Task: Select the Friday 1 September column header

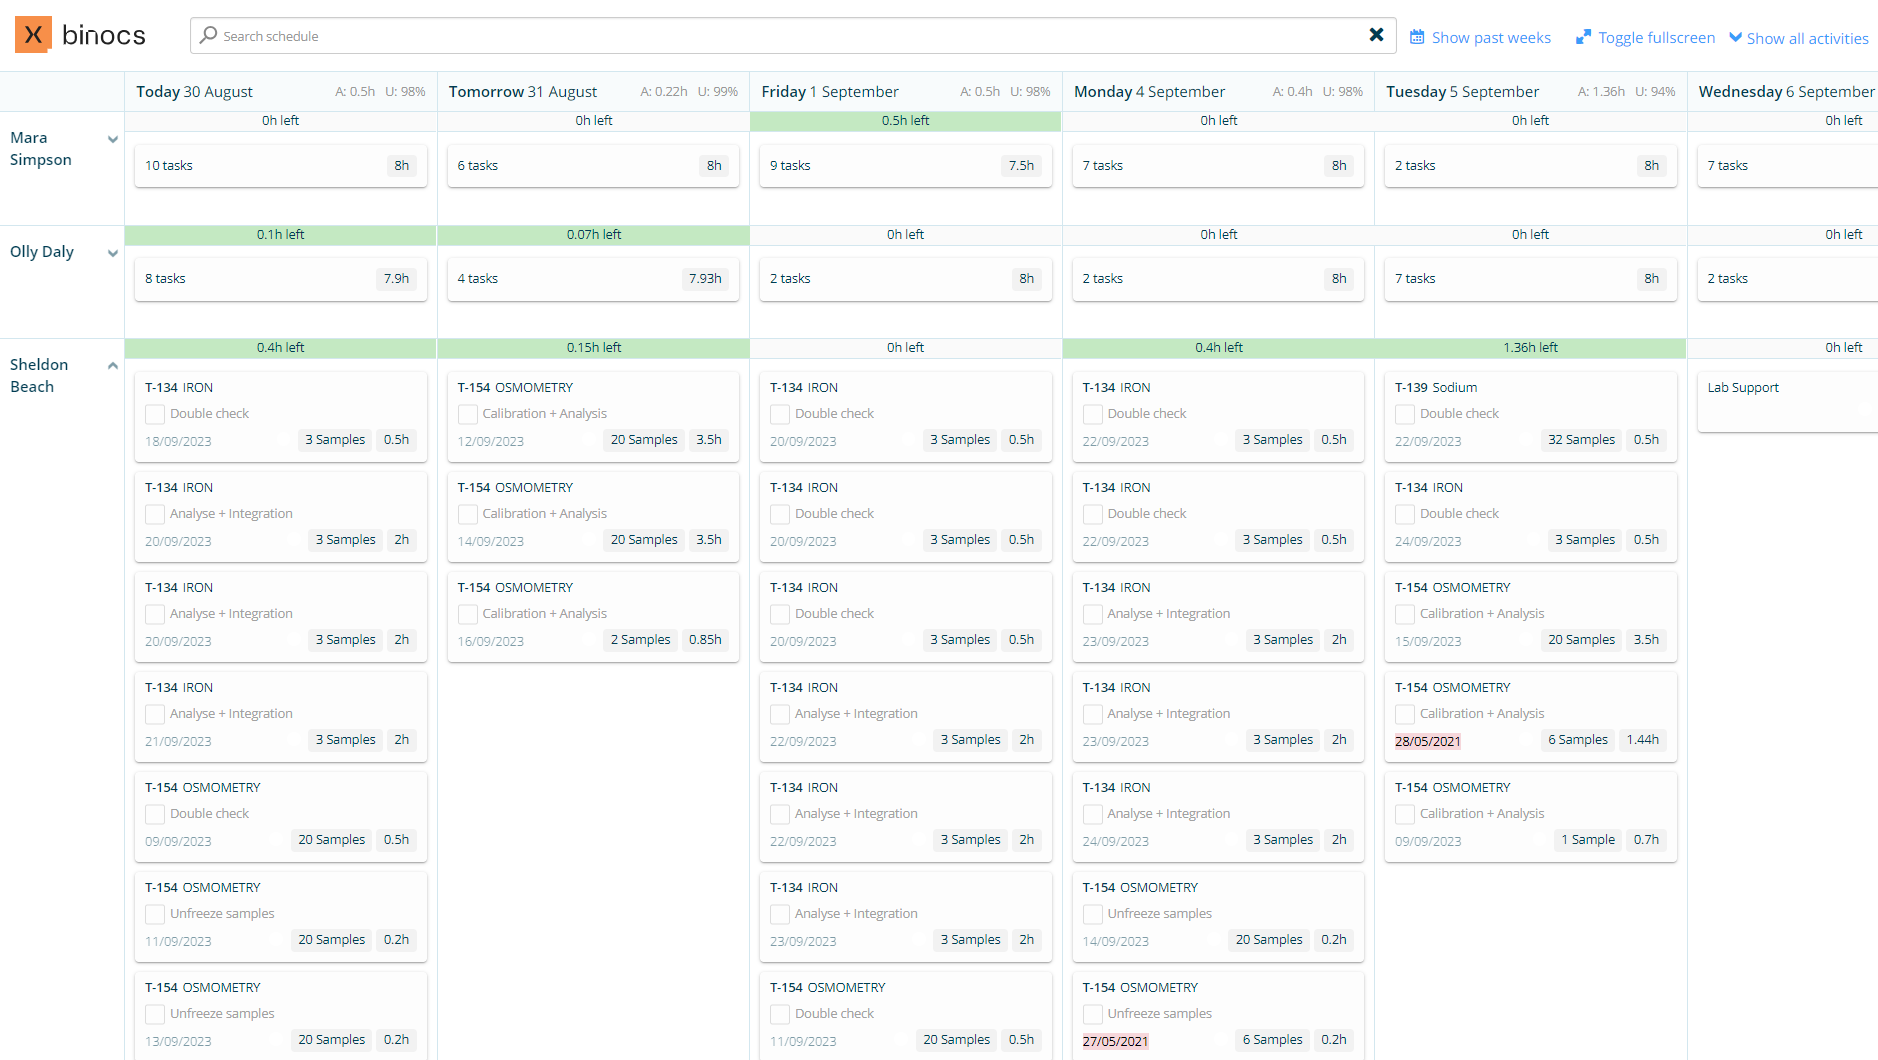Action: (x=906, y=91)
